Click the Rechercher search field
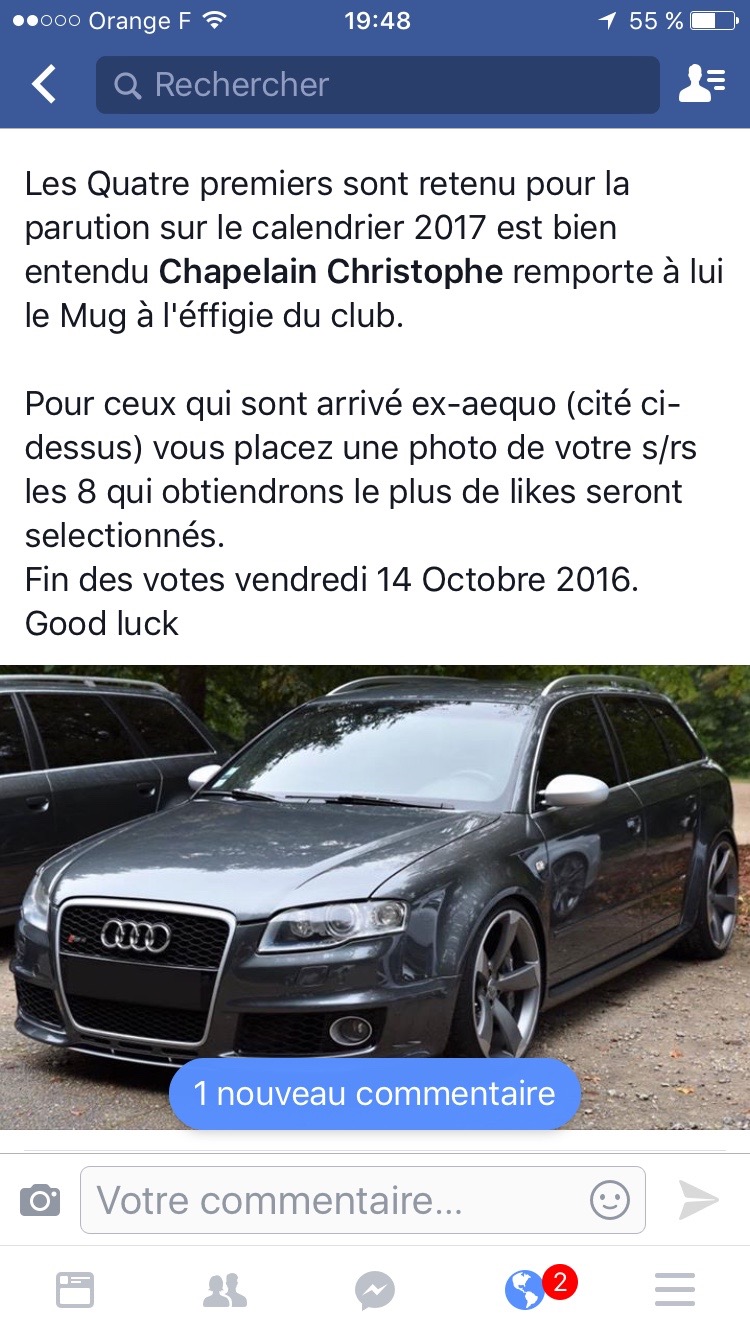The width and height of the screenshot is (750, 1334). tap(378, 85)
